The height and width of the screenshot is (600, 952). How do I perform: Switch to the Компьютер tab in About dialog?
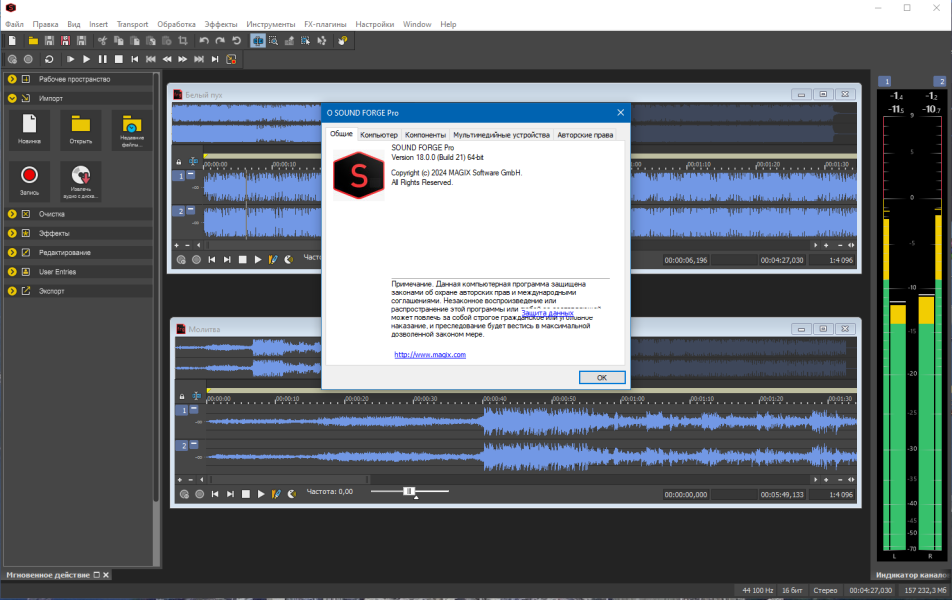[x=379, y=135]
